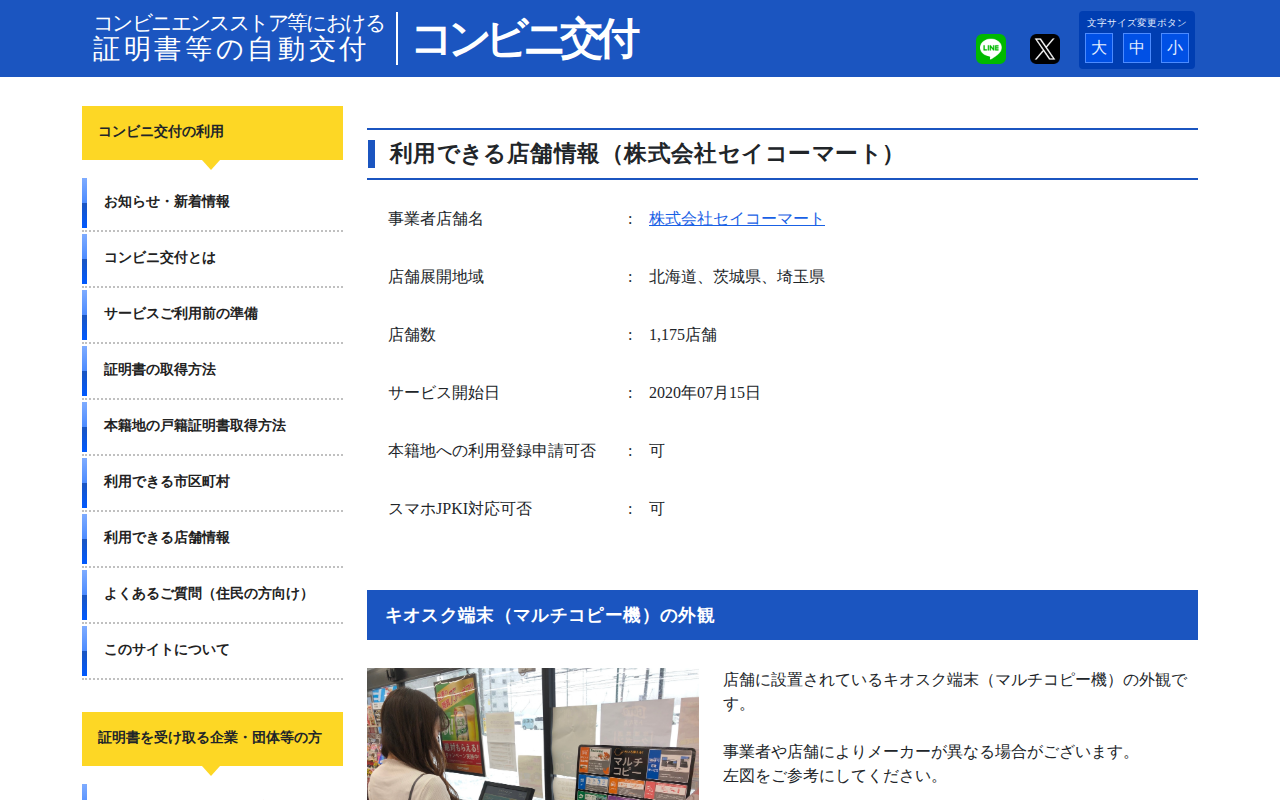Screen dimensions: 1280x800
Task: Open お知らせ・新着情報 menu item
Action: click(212, 203)
